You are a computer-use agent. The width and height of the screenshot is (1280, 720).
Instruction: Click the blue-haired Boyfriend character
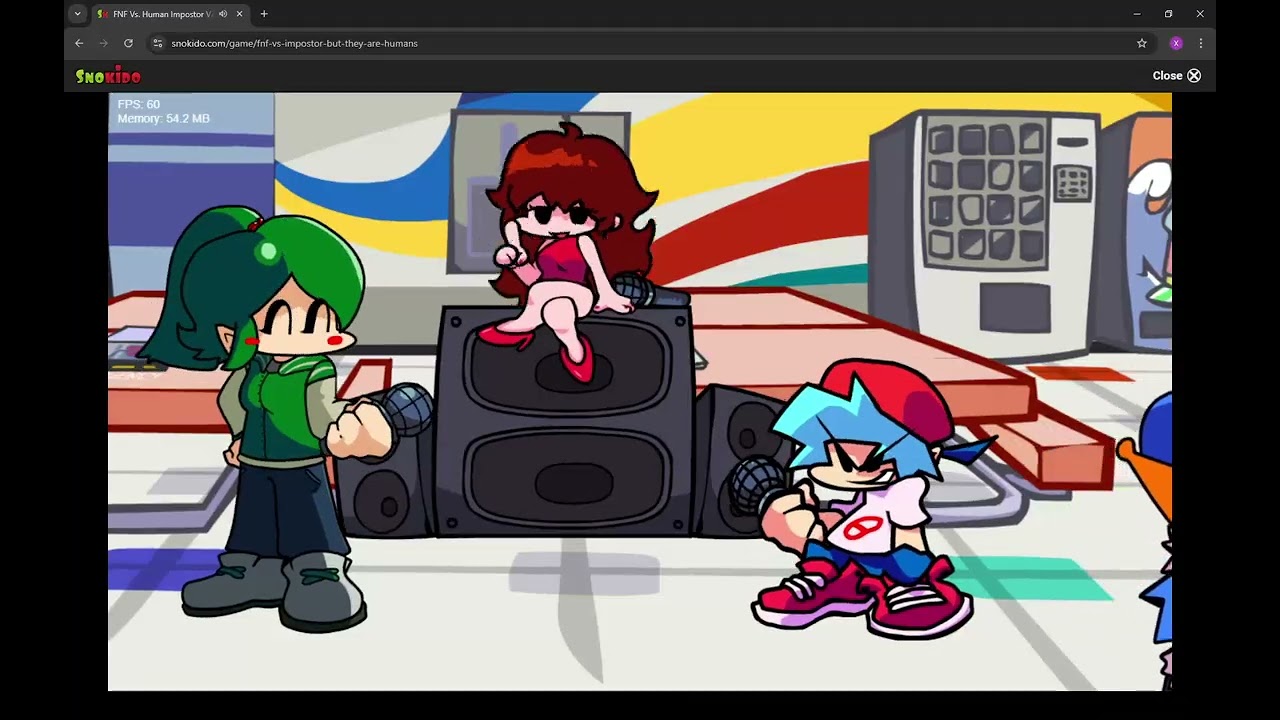[x=865, y=500]
